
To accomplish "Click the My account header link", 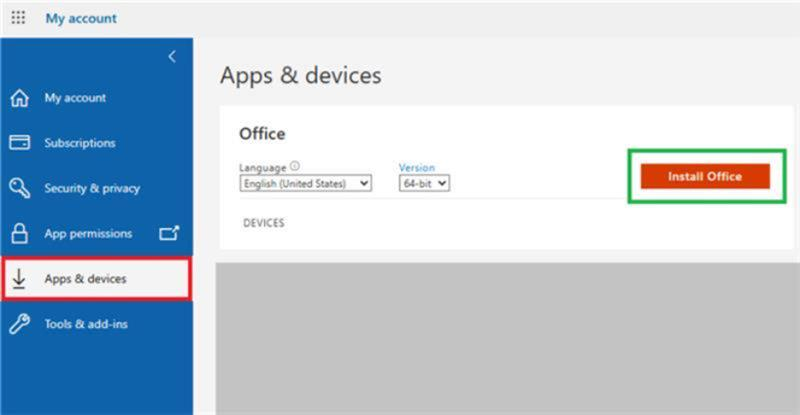I will [81, 18].
